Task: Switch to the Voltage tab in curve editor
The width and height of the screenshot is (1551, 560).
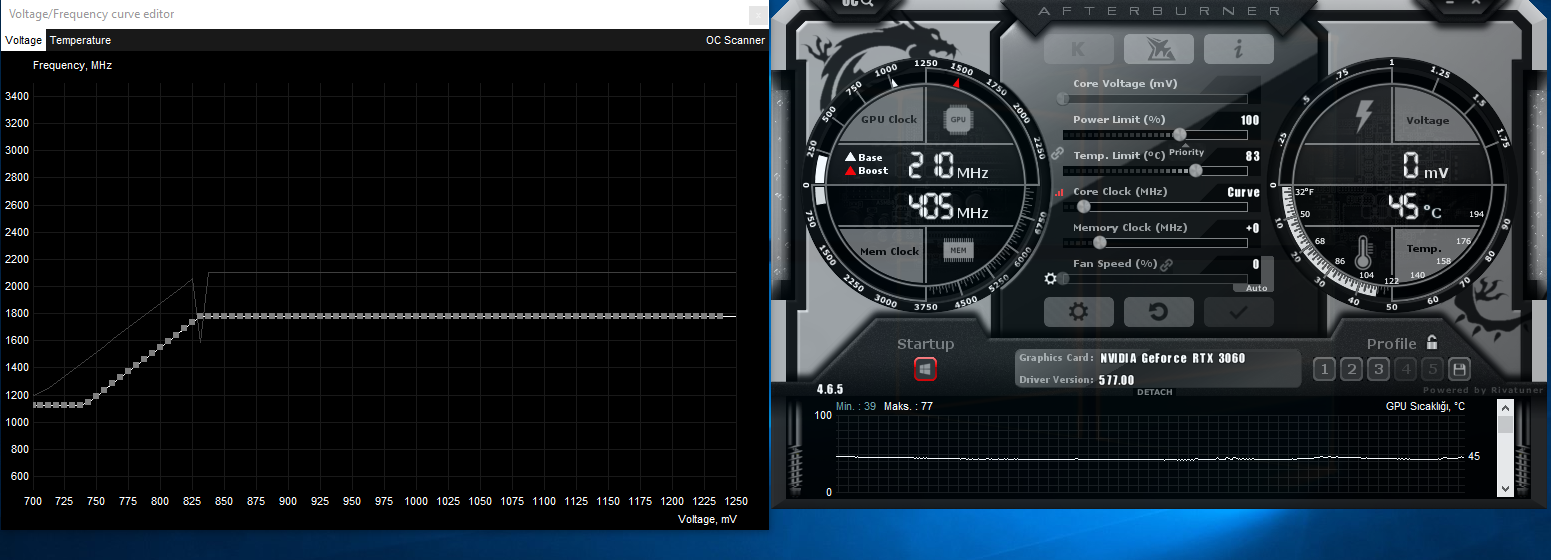Action: (x=23, y=40)
